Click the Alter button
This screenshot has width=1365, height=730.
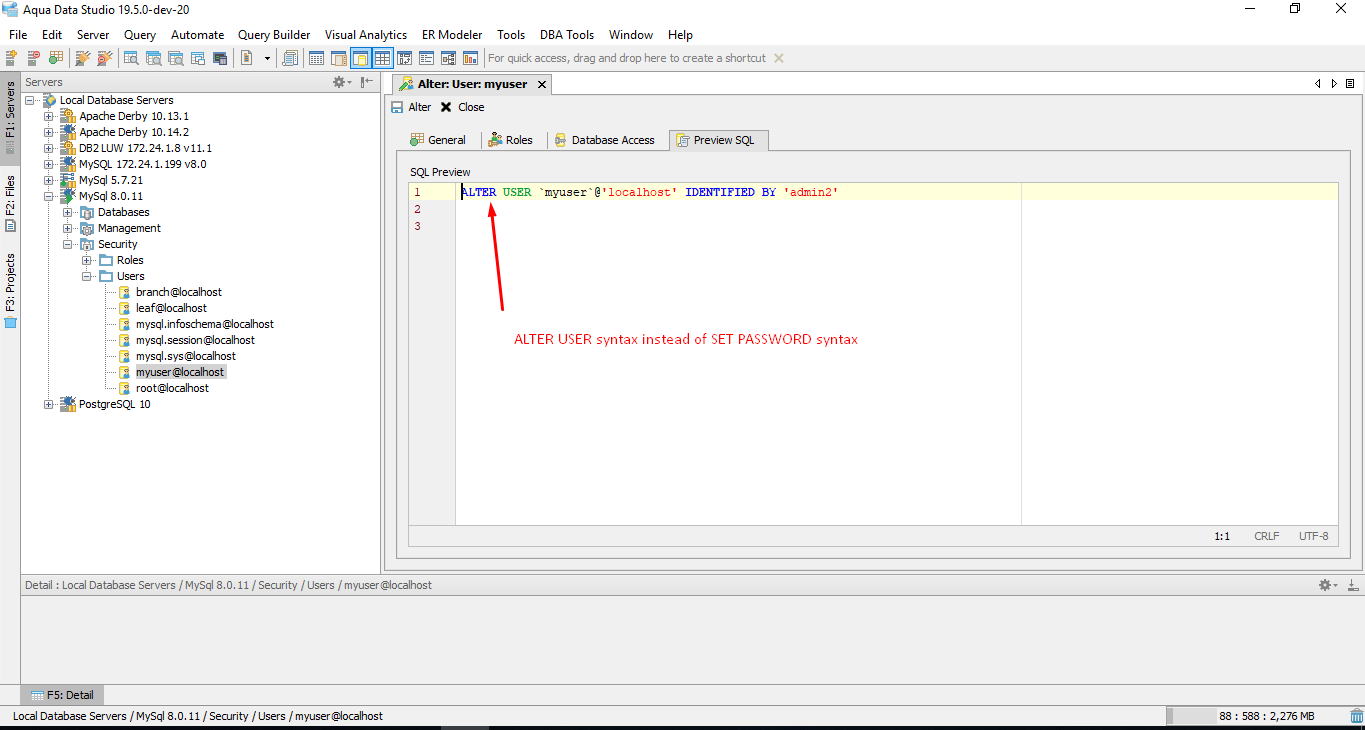(x=411, y=107)
